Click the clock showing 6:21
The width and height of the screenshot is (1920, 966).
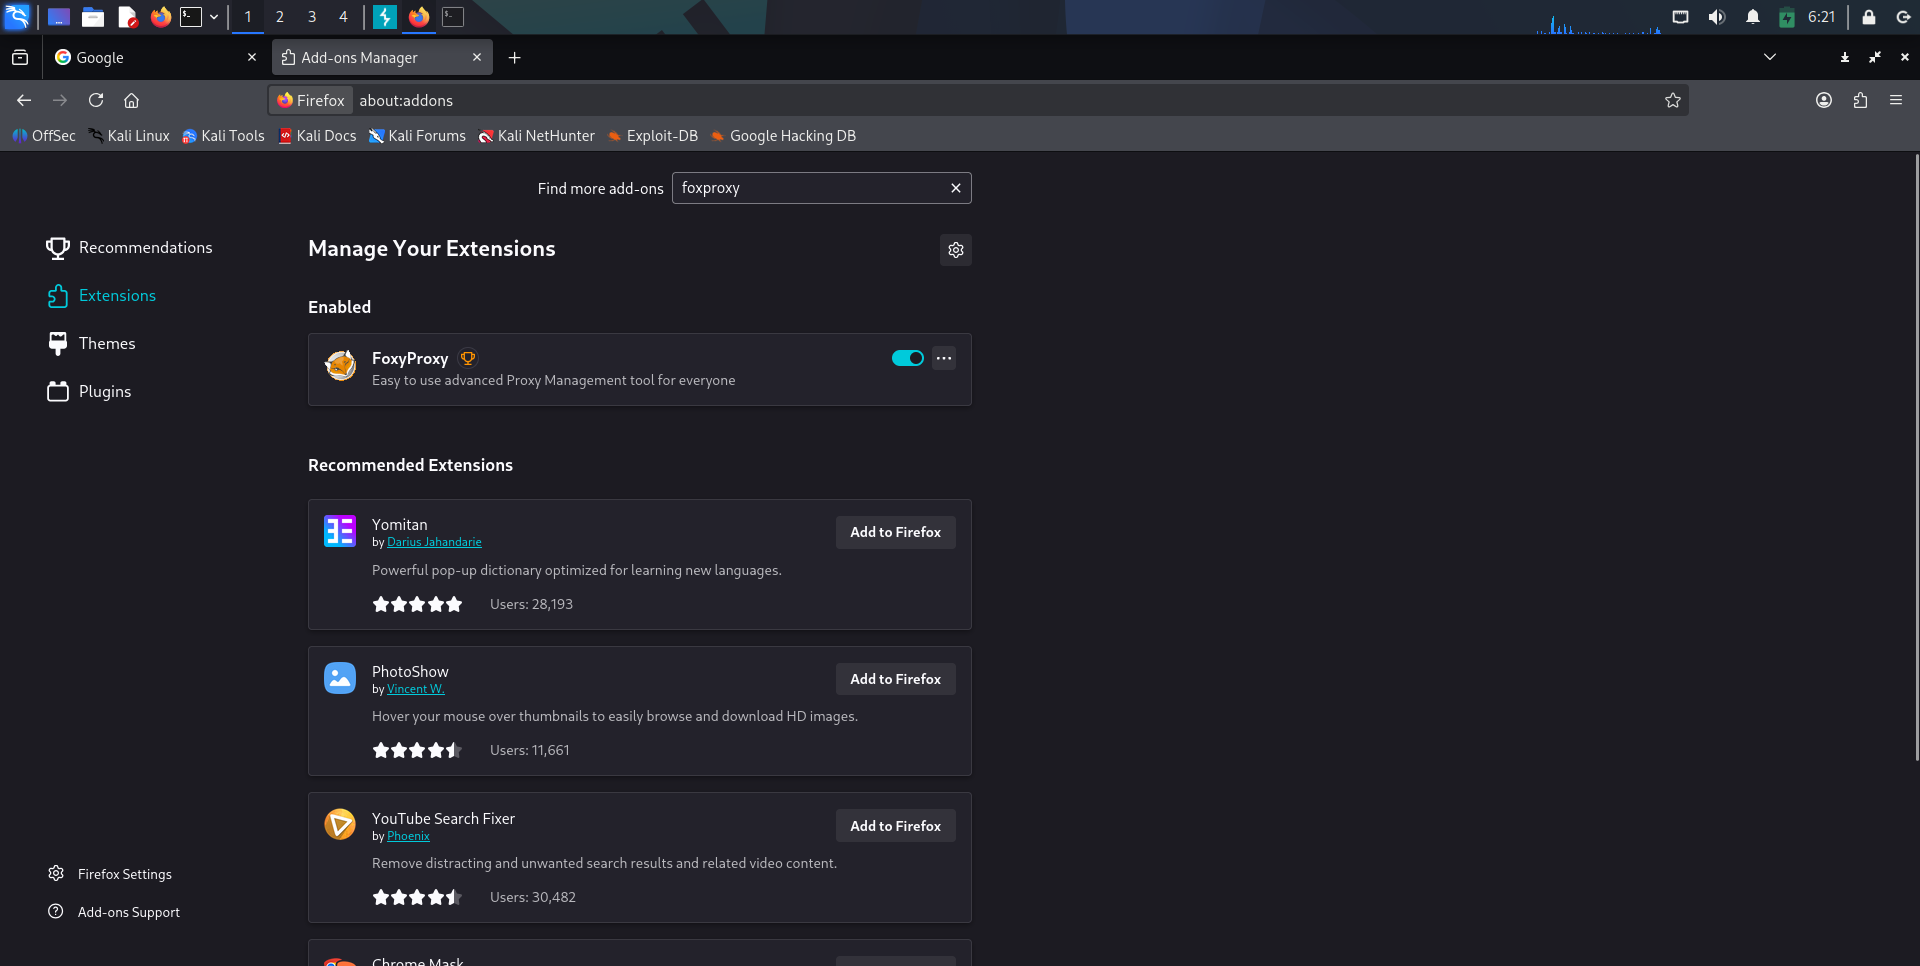(x=1821, y=17)
